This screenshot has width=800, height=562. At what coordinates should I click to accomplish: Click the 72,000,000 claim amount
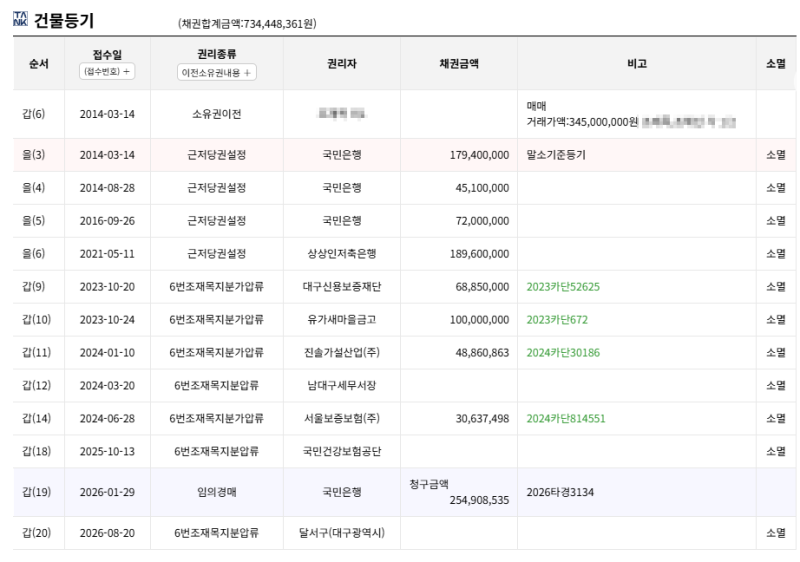482,221
